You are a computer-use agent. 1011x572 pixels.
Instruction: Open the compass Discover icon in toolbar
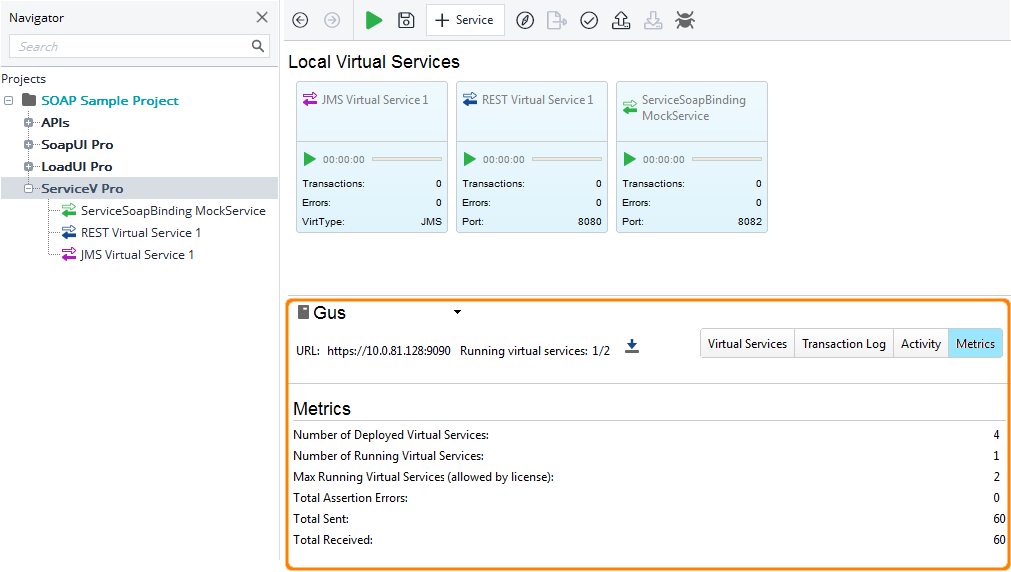525,21
